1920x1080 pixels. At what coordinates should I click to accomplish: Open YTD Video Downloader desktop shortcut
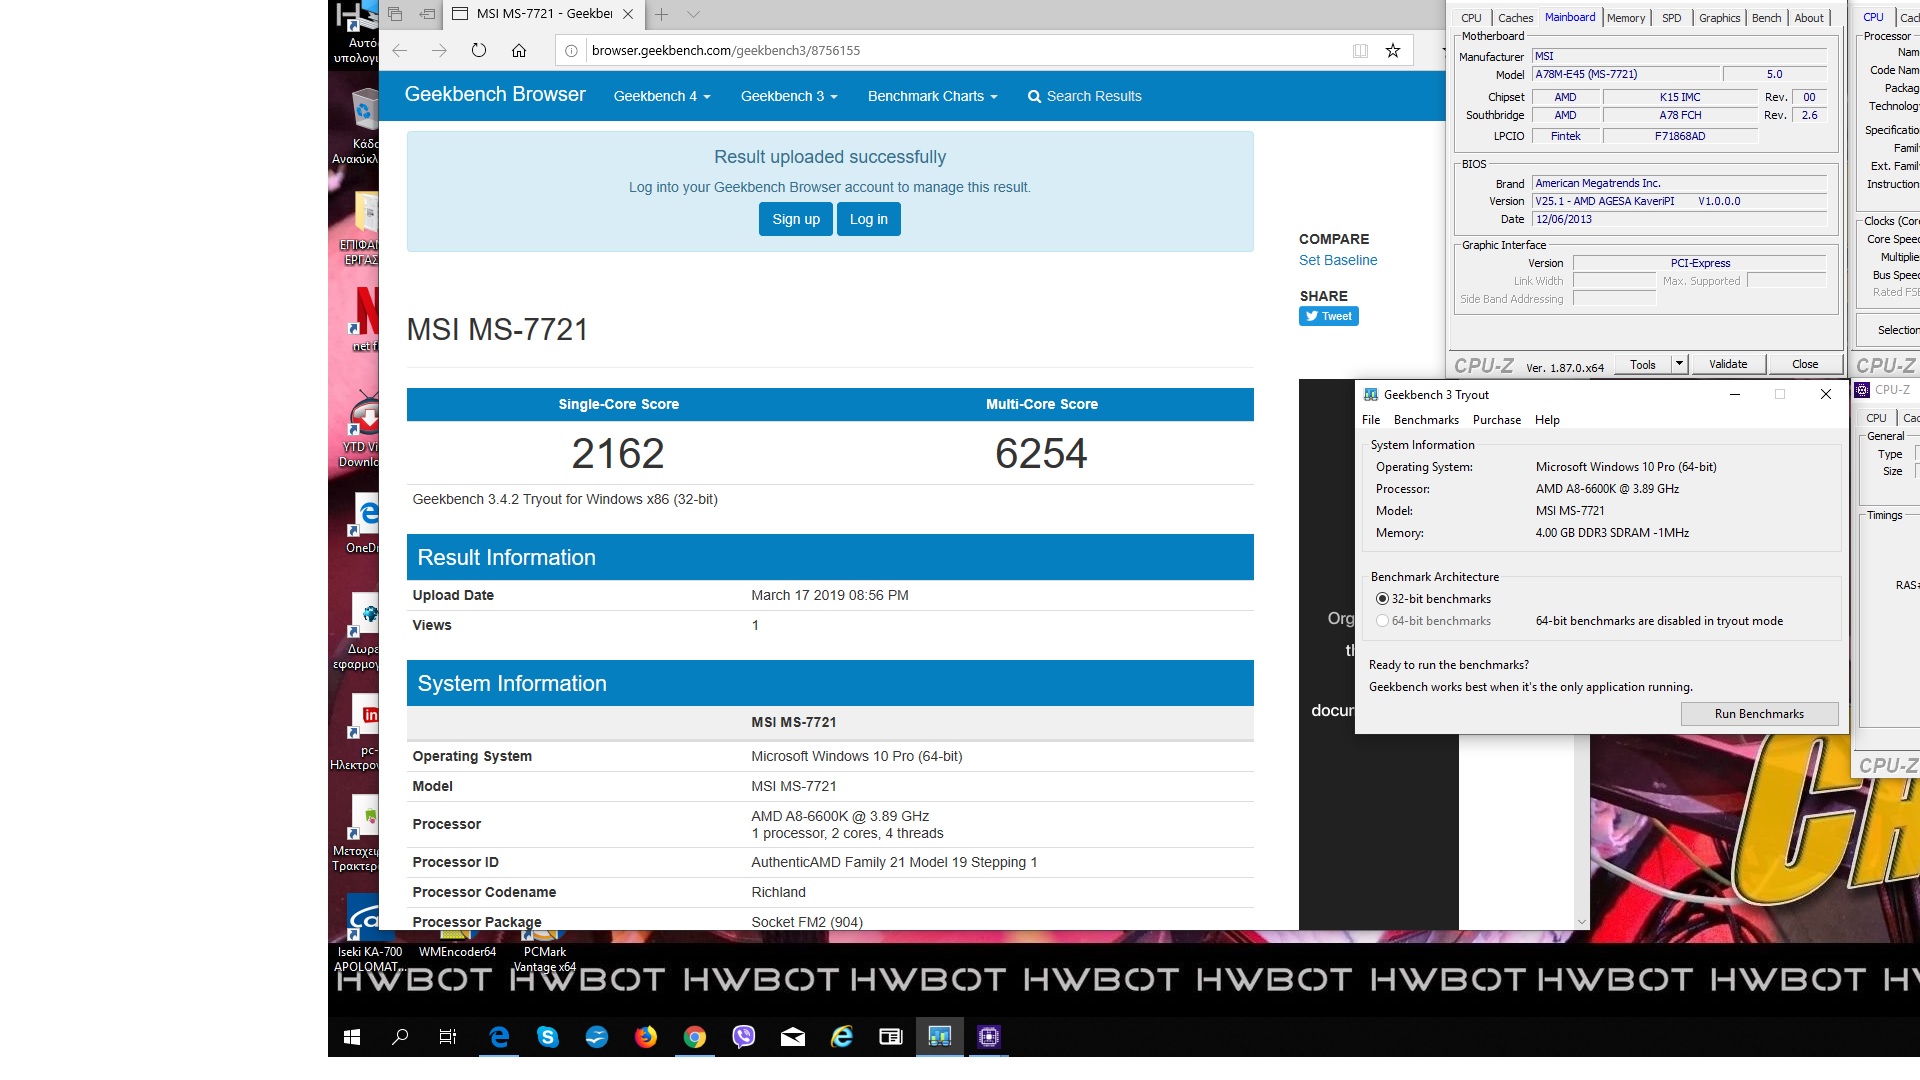(x=360, y=430)
